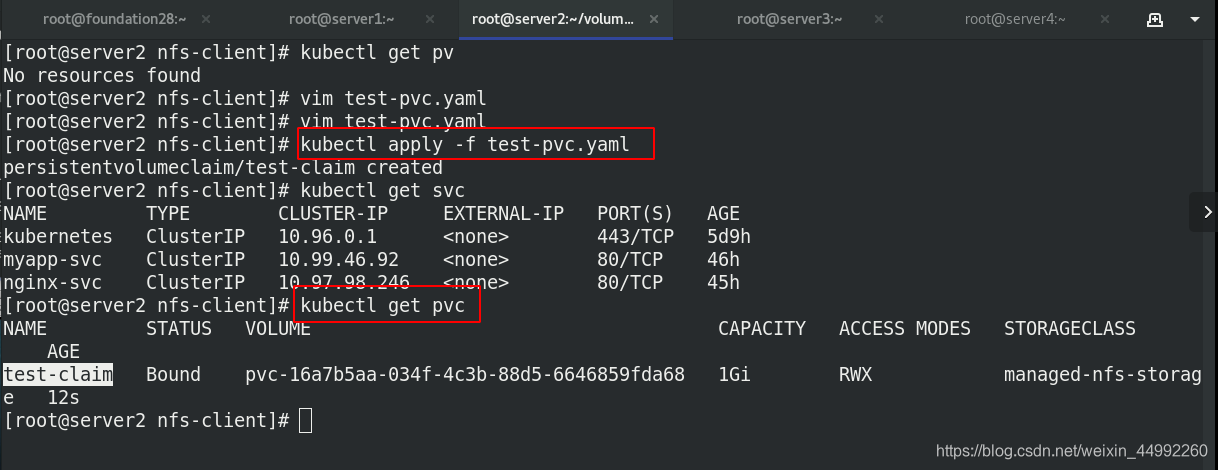This screenshot has width=1218, height=470.
Task: Go to root@server4 tab
Action: click(1016, 18)
